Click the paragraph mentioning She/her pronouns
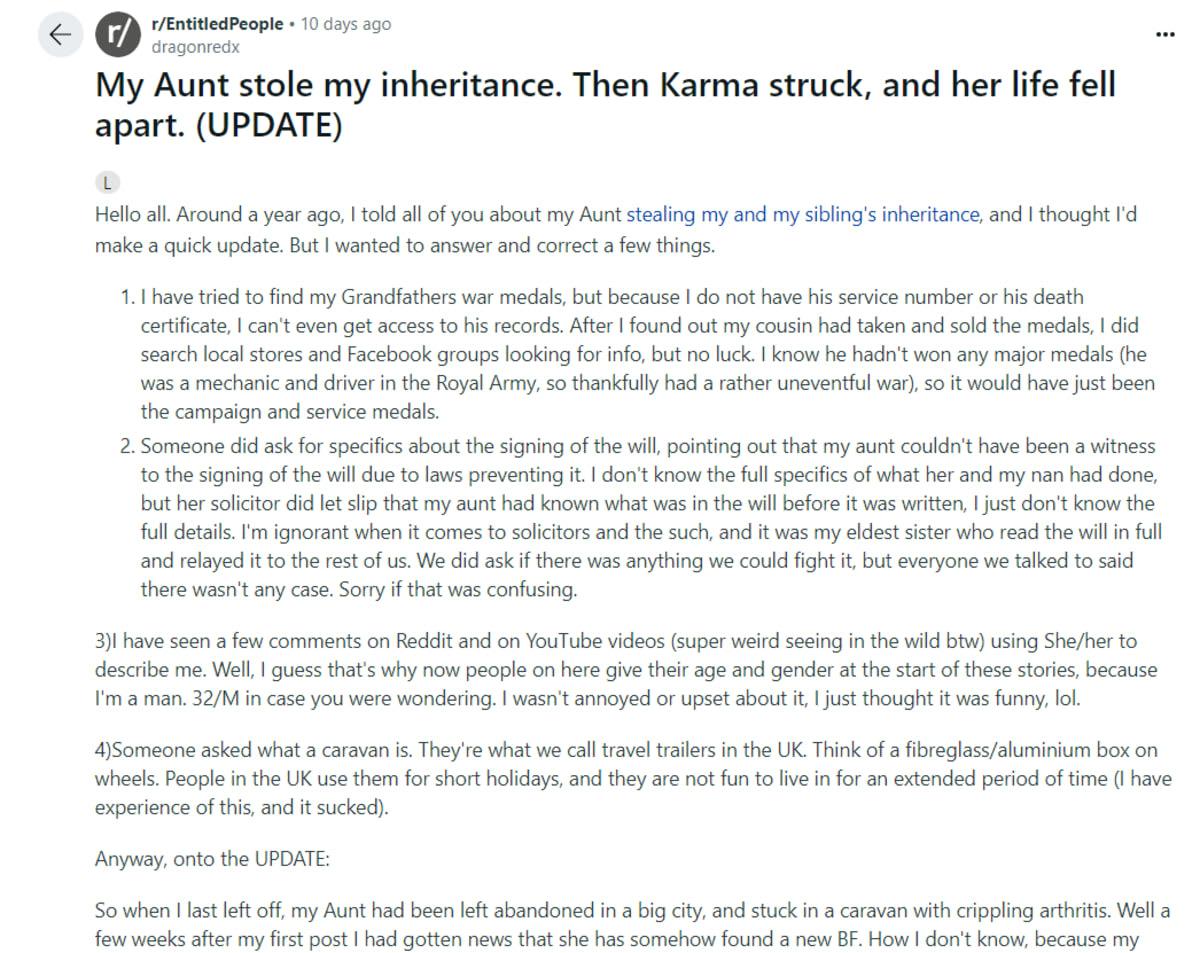The image size is (1200, 953). pos(620,669)
